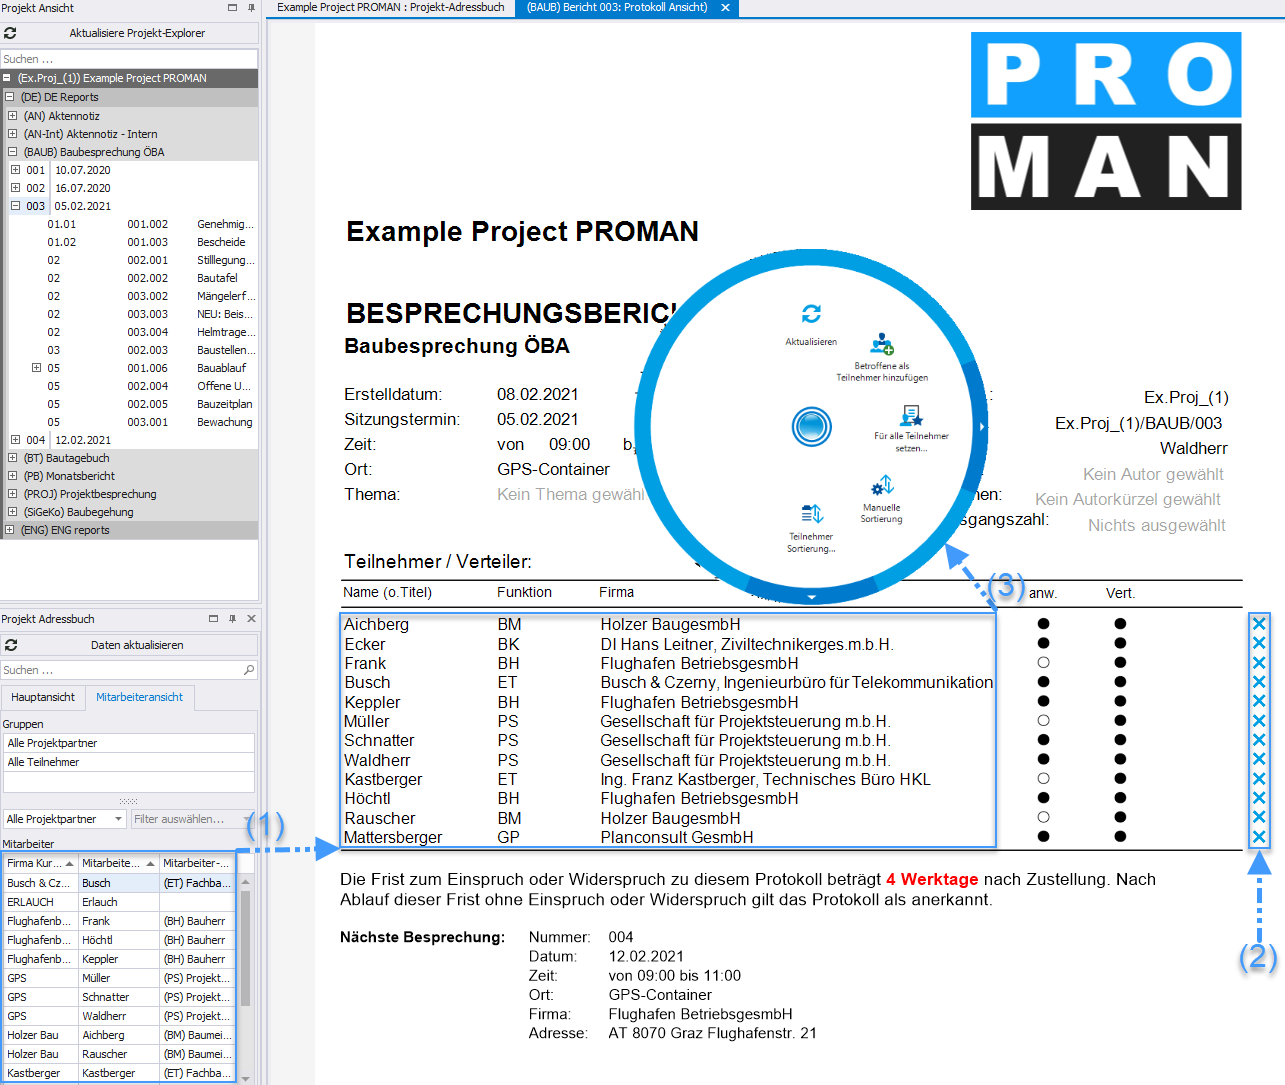Click Für alle Teilnehmer setzen icon

[x=911, y=415]
